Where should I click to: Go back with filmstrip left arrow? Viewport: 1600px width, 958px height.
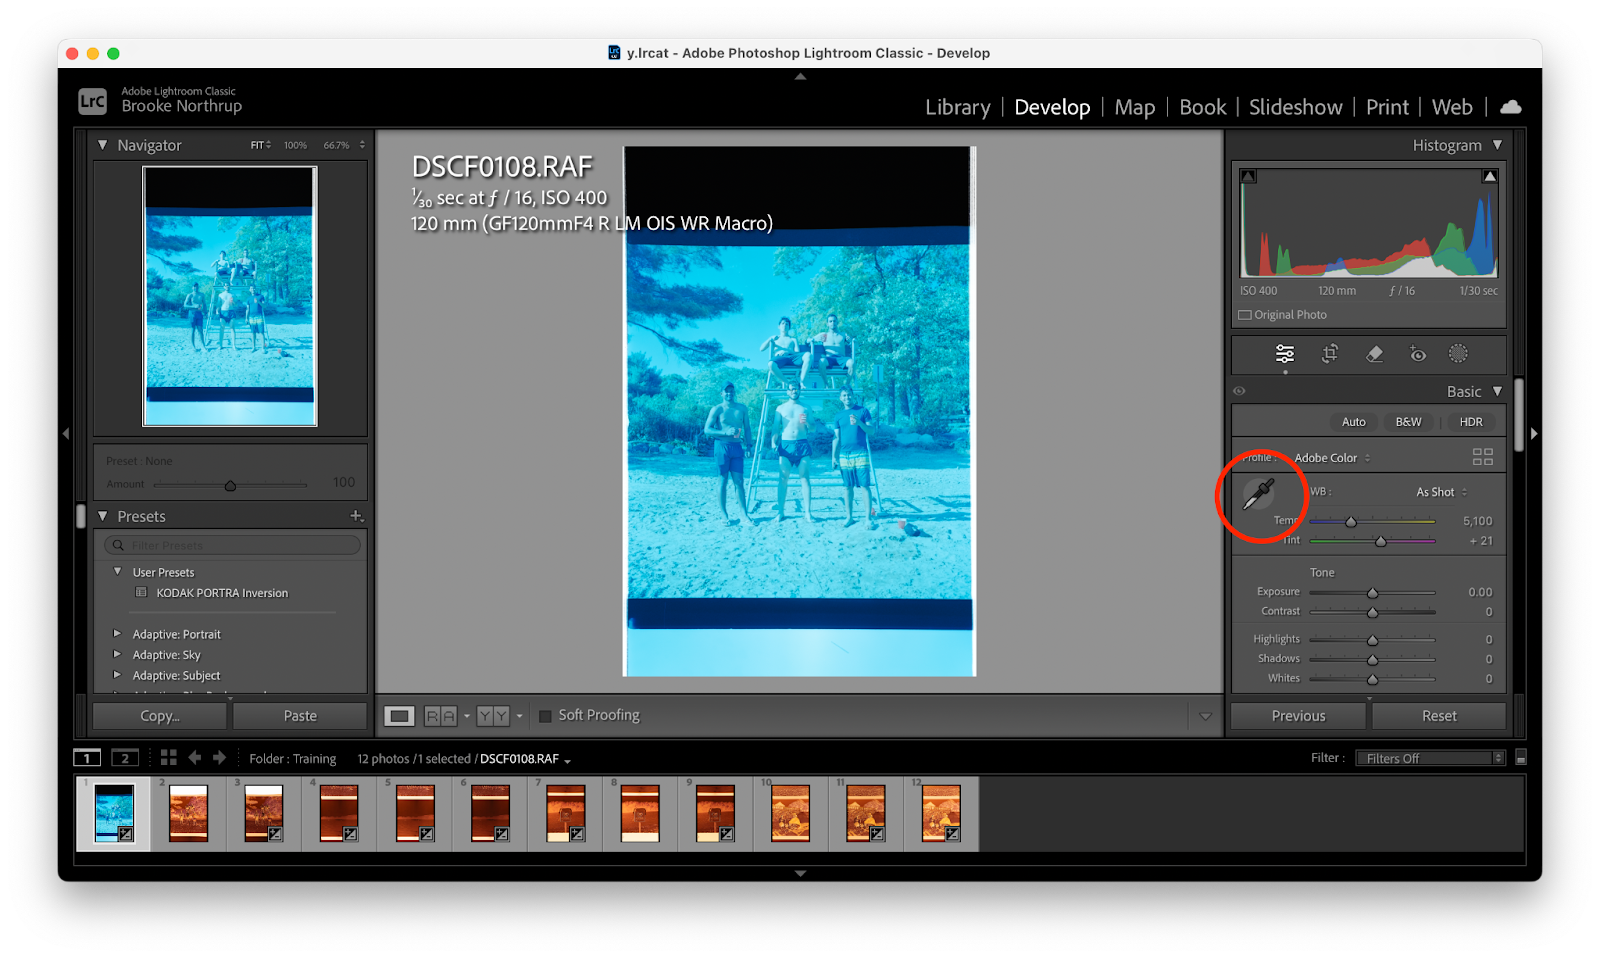[195, 758]
